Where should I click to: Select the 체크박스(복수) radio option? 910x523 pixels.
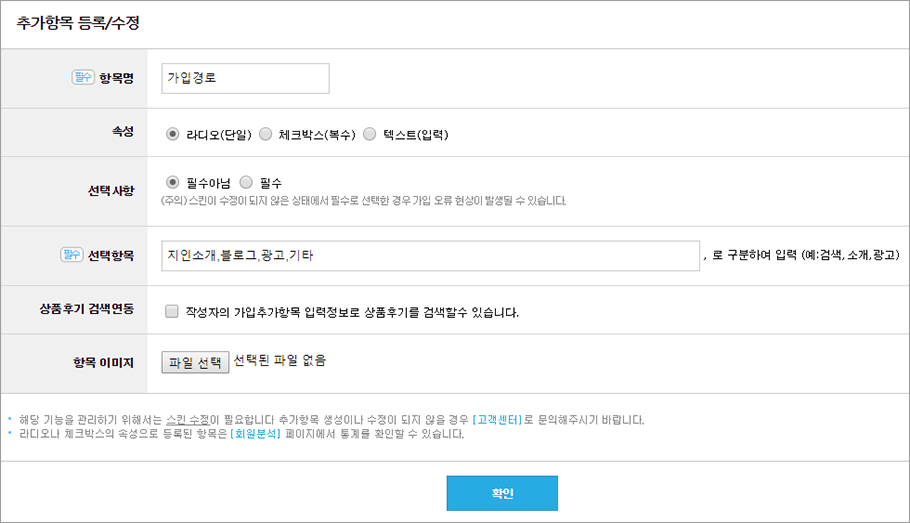[265, 134]
